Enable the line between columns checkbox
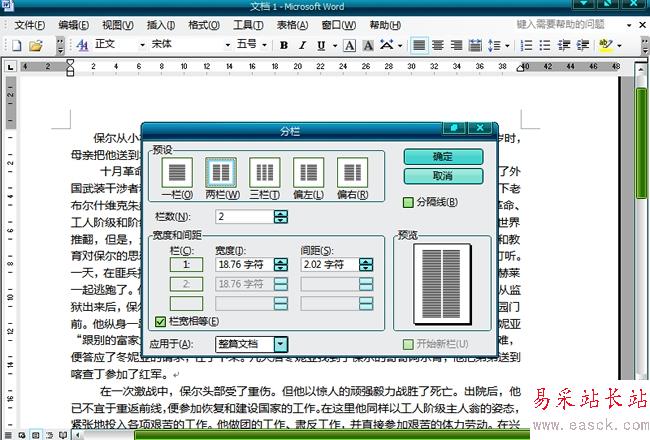Viewport: 650px width, 440px height. [x=408, y=202]
